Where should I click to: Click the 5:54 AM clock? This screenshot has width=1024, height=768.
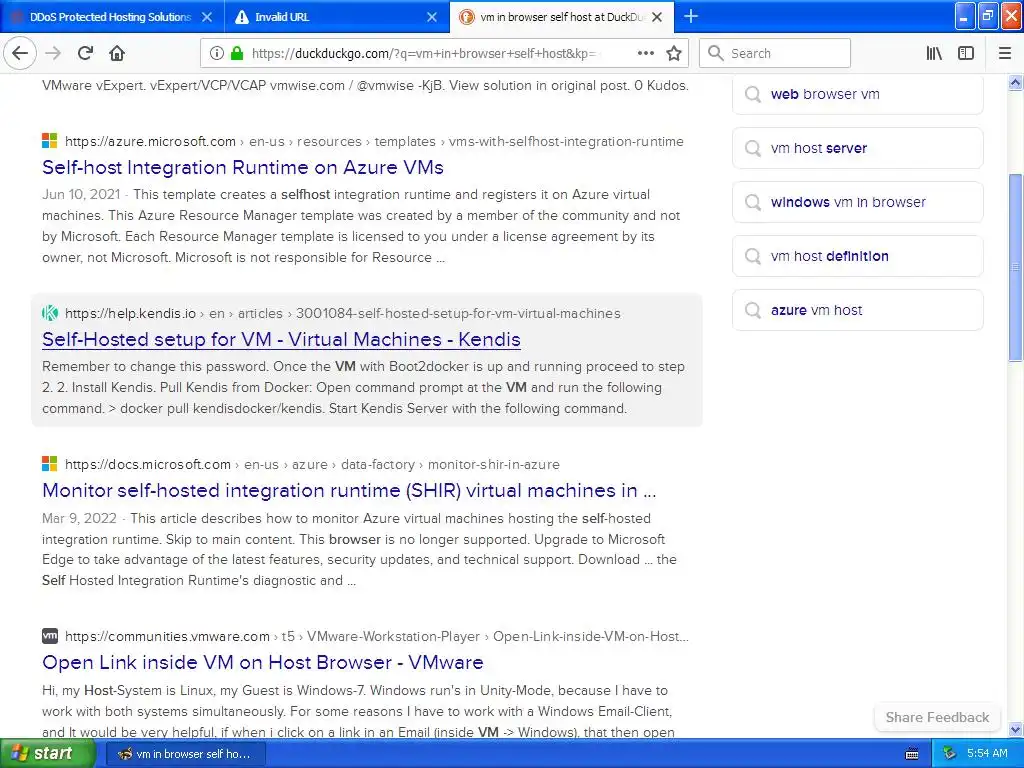coord(987,754)
